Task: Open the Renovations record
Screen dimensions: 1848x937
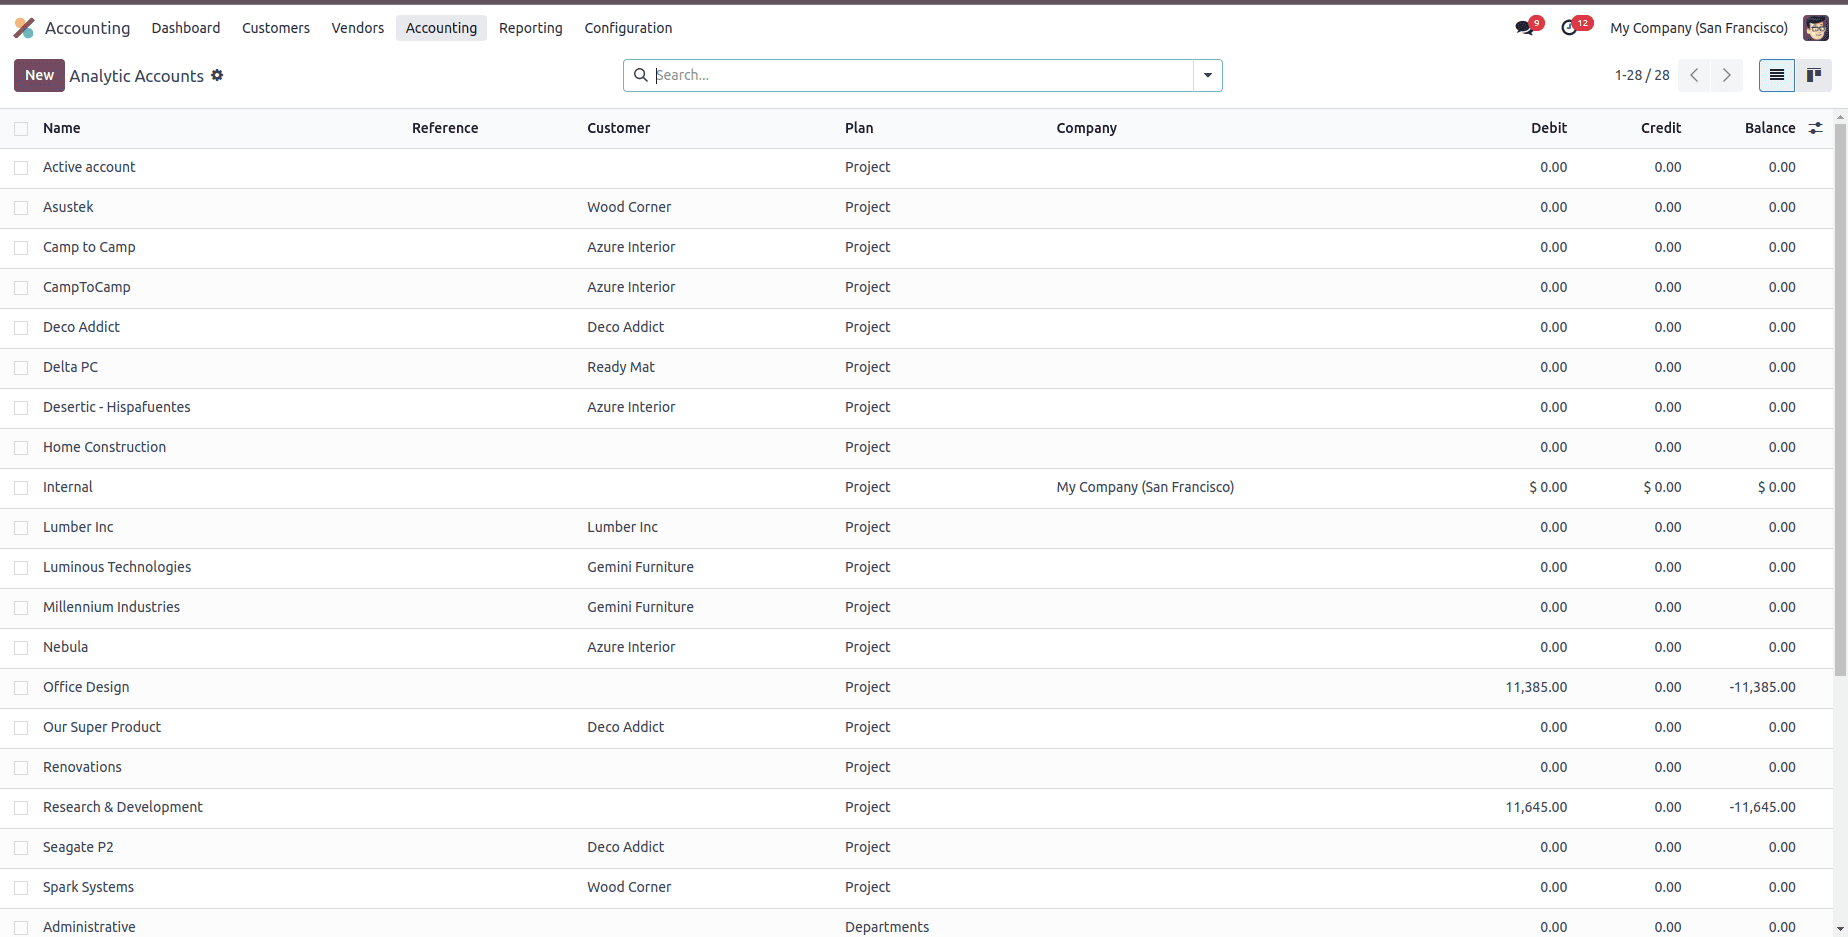Action: tap(82, 767)
